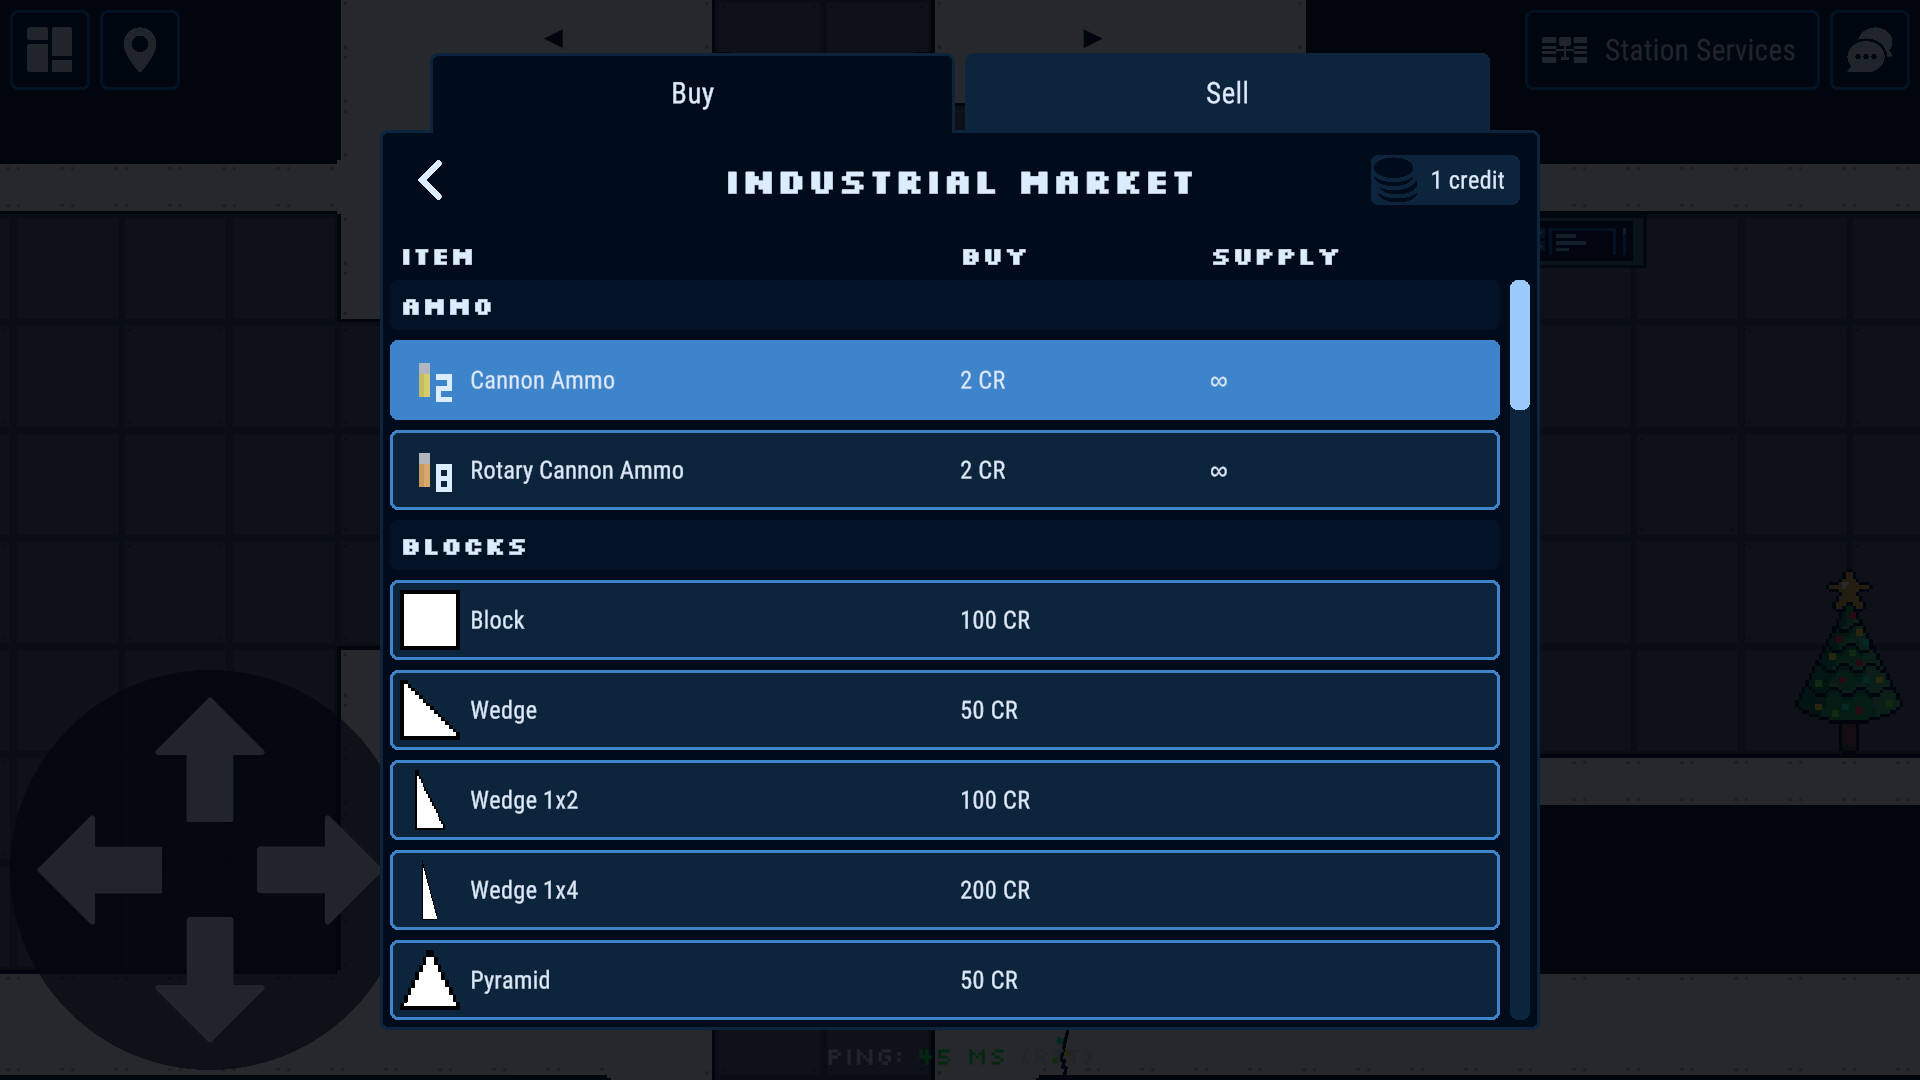Select the Buy tab
The width and height of the screenshot is (1920, 1080).
point(692,93)
